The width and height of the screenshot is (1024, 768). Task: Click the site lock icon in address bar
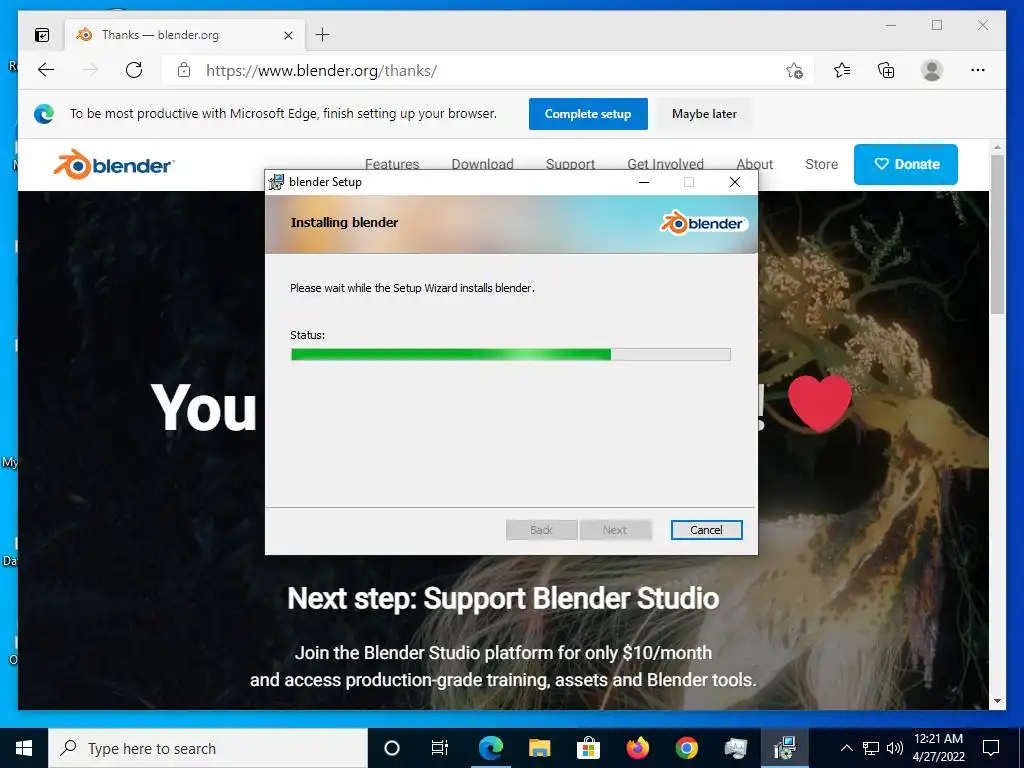[x=184, y=70]
